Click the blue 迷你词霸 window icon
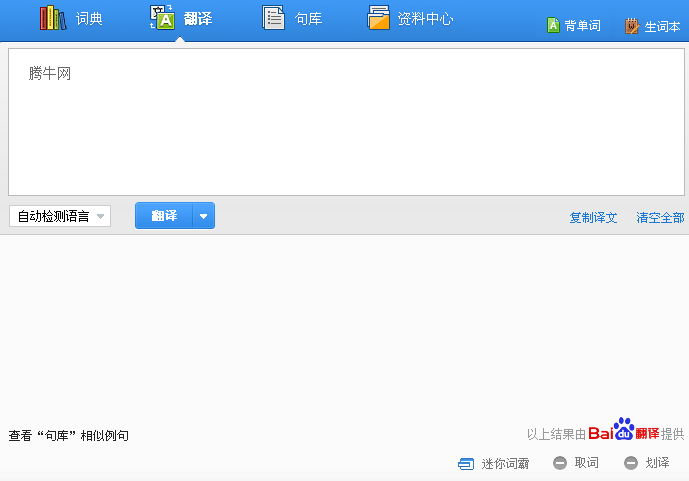 tap(466, 464)
